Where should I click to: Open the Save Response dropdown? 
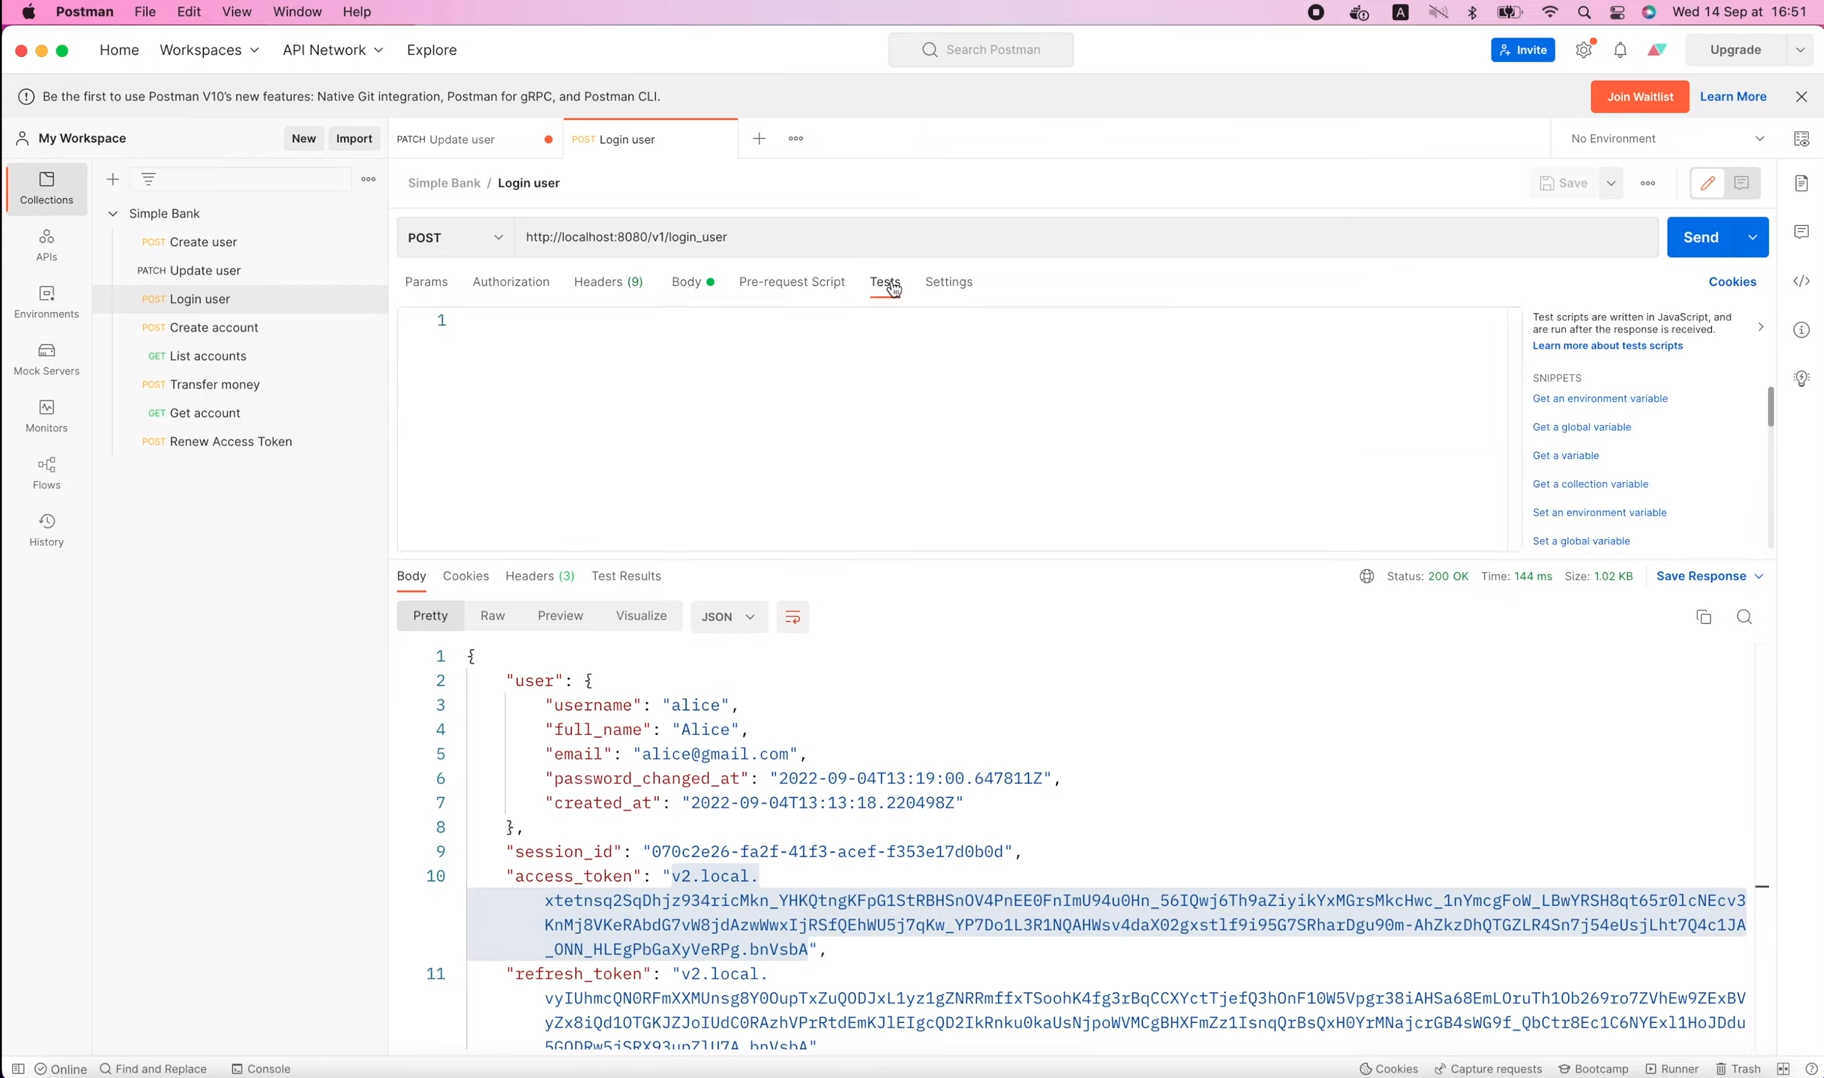pyautogui.click(x=1709, y=576)
